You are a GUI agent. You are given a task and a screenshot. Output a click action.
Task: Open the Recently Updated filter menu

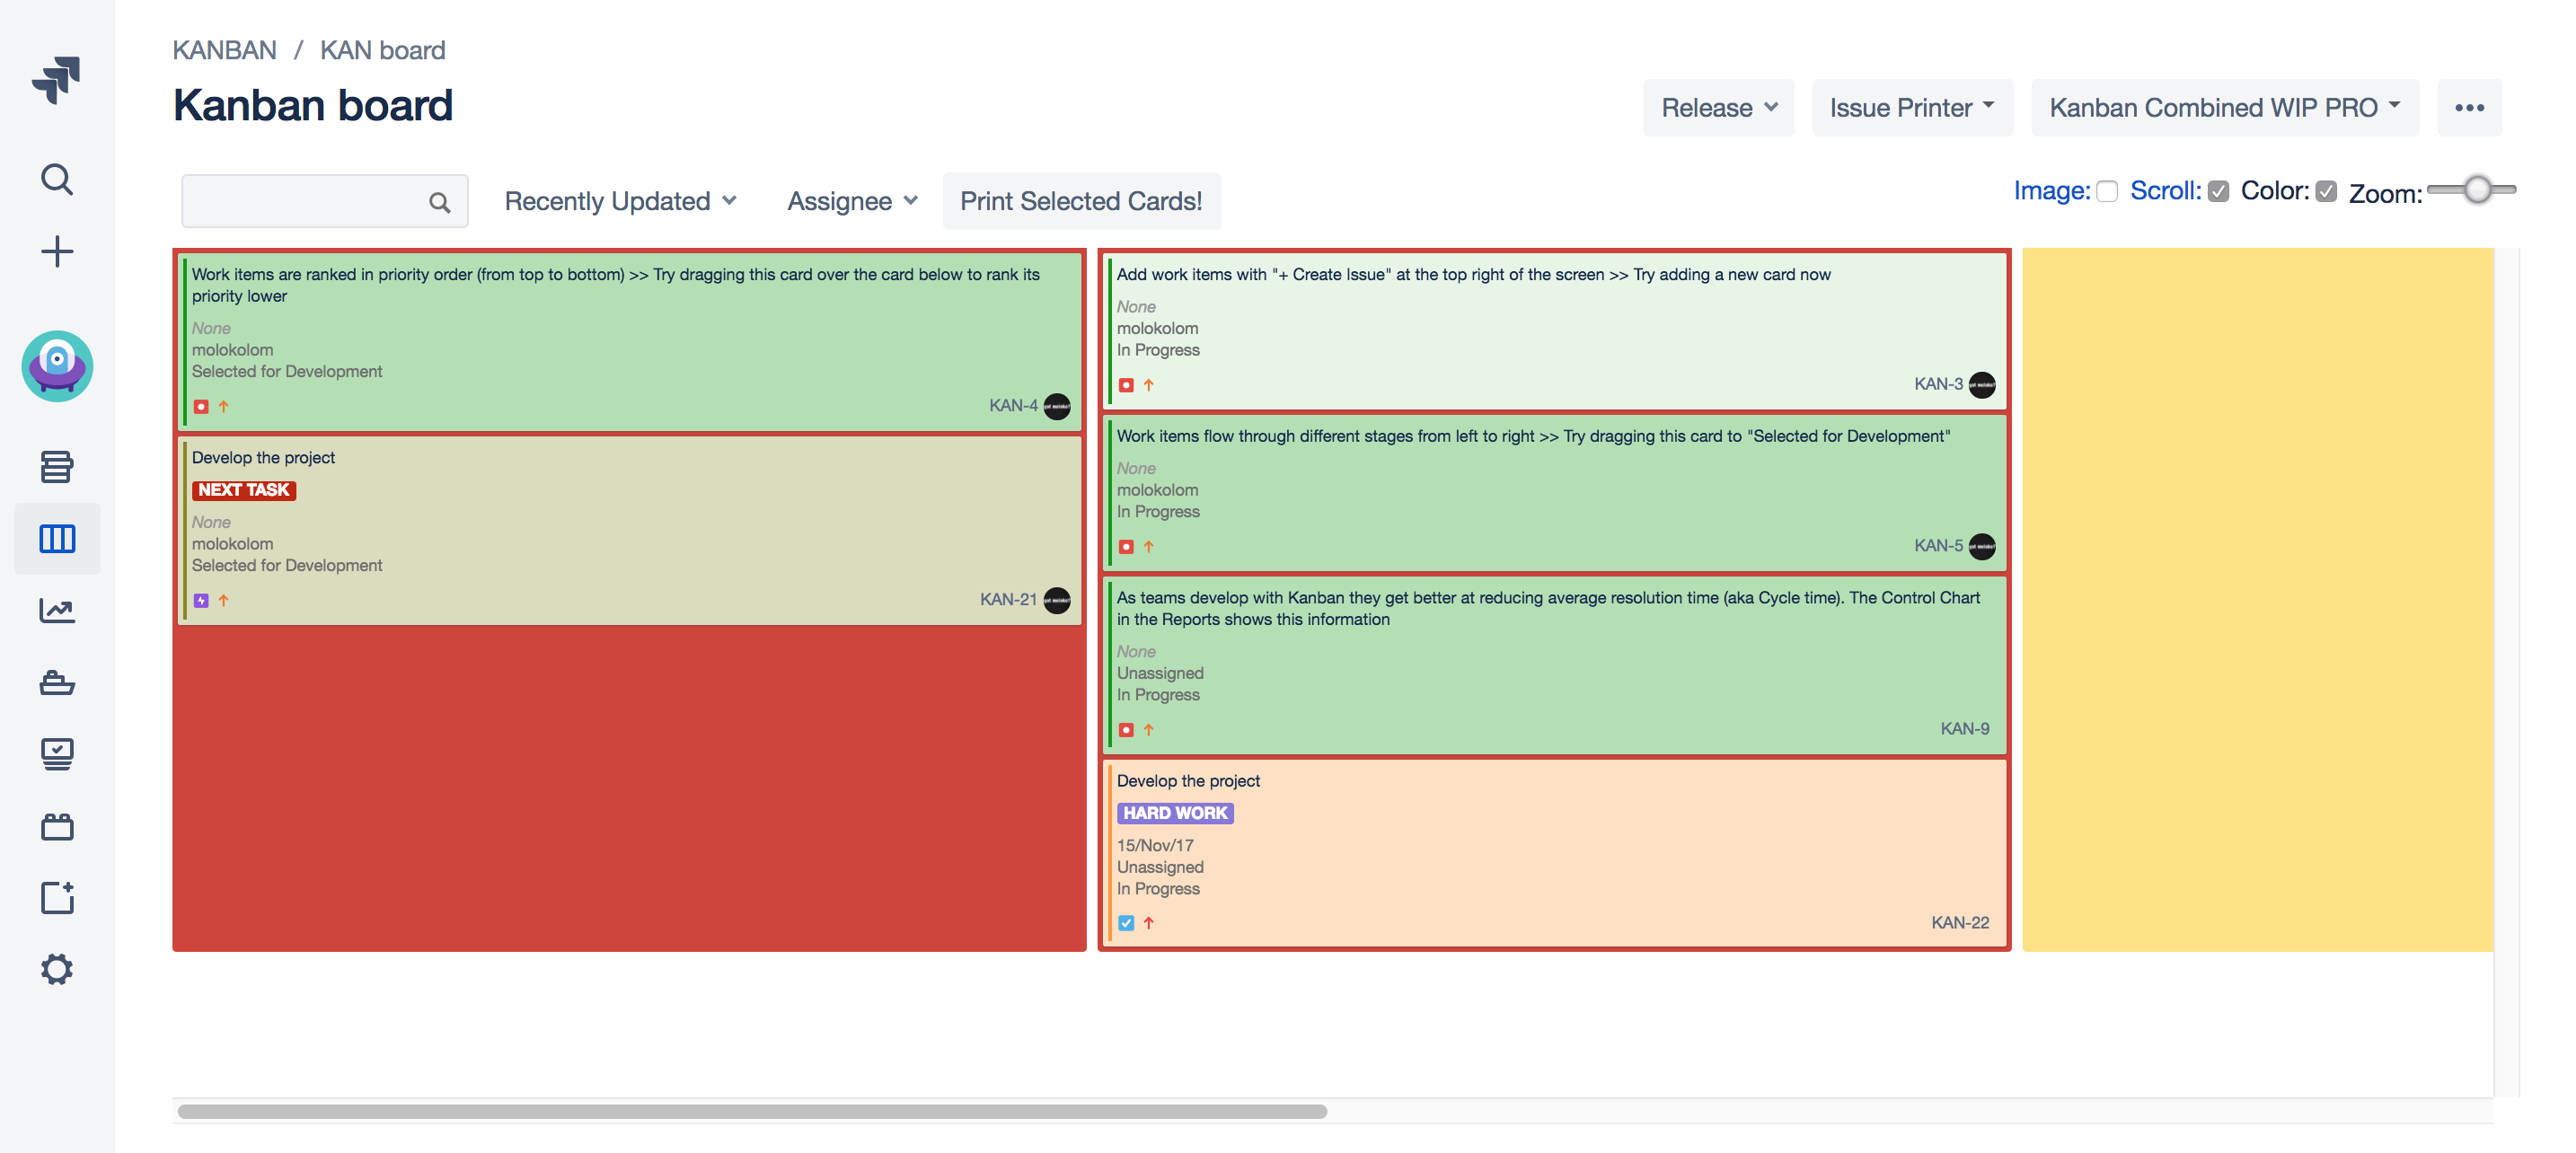[620, 201]
